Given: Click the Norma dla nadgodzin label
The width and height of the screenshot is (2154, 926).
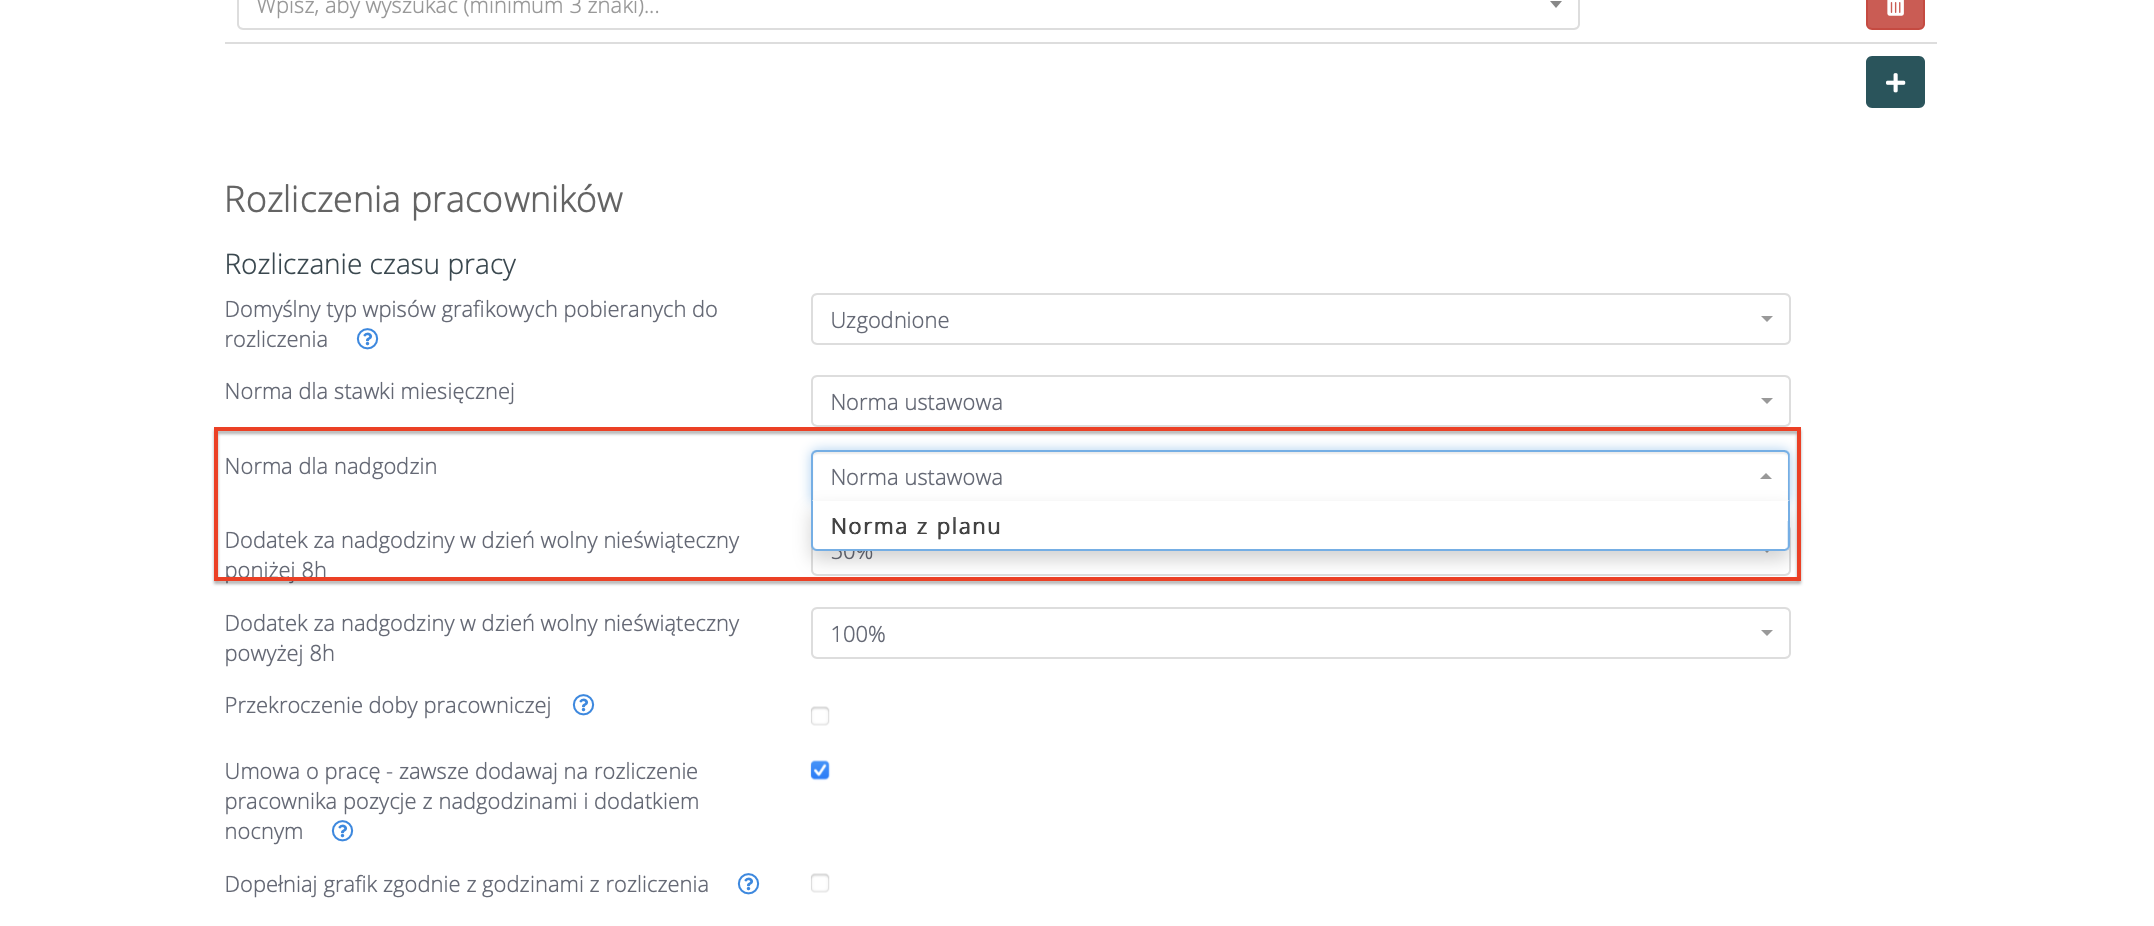Looking at the screenshot, I should click(331, 466).
